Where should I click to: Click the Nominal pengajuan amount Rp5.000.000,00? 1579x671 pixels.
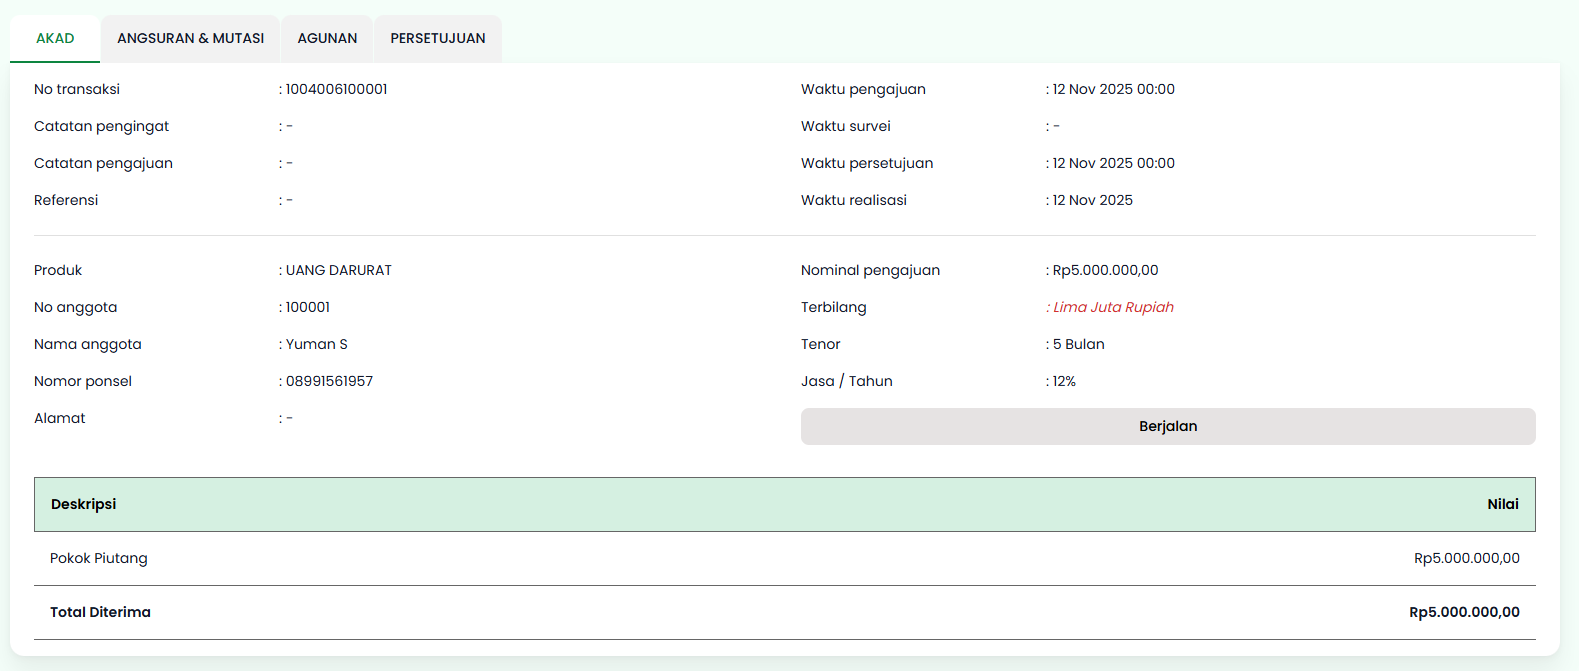(1105, 270)
